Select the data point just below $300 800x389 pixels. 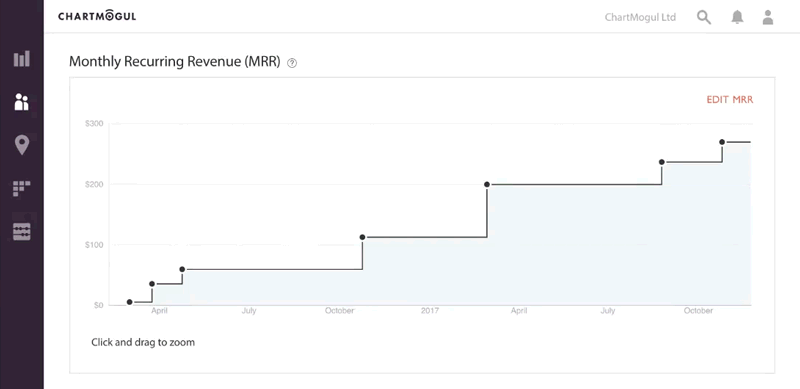pyautogui.click(x=722, y=142)
